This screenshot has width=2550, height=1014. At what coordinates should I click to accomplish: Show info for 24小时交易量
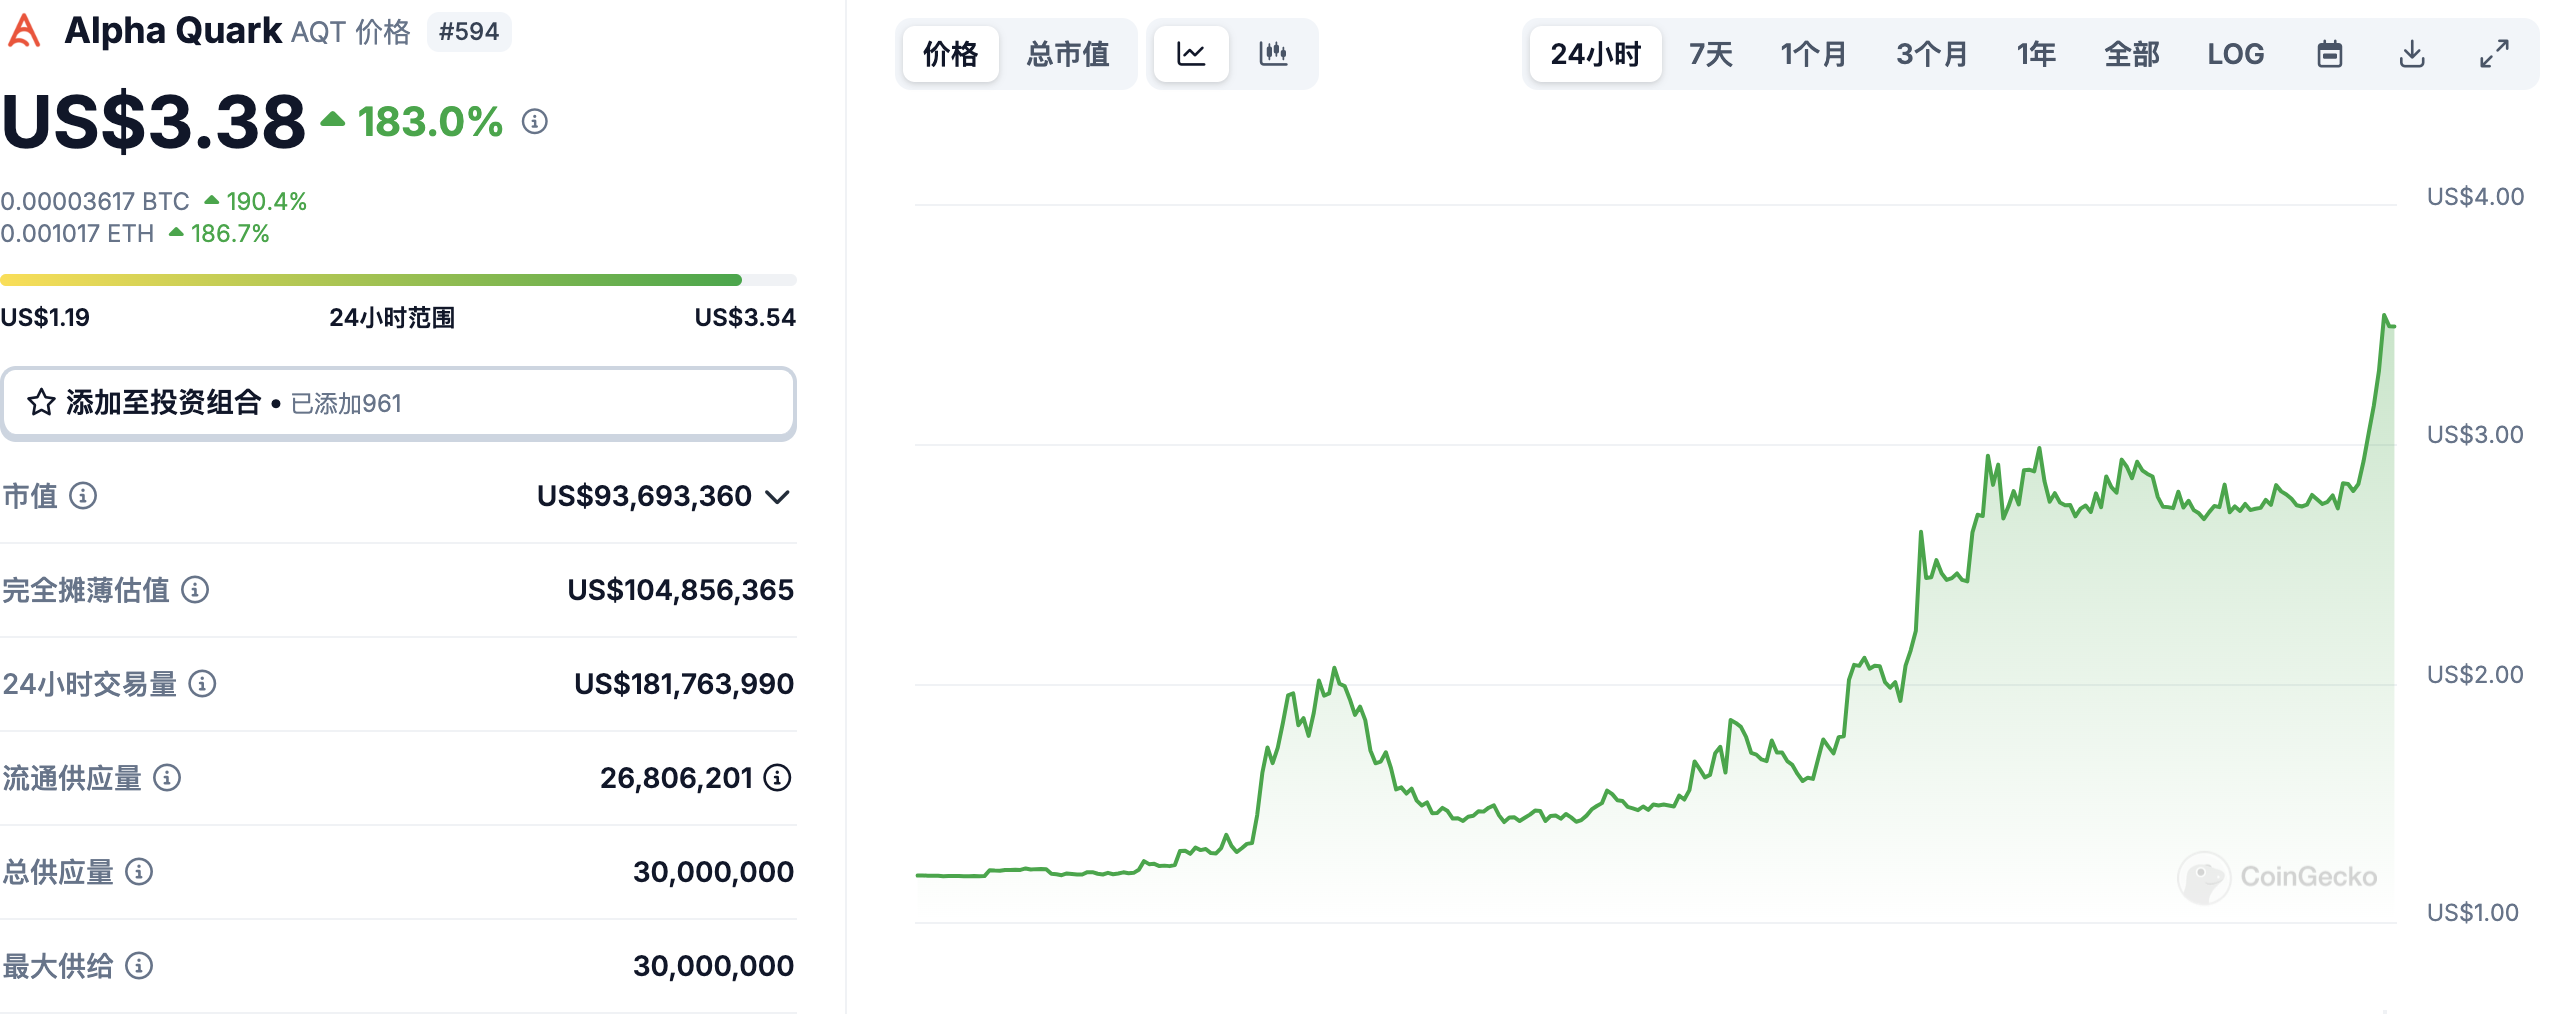tap(202, 684)
